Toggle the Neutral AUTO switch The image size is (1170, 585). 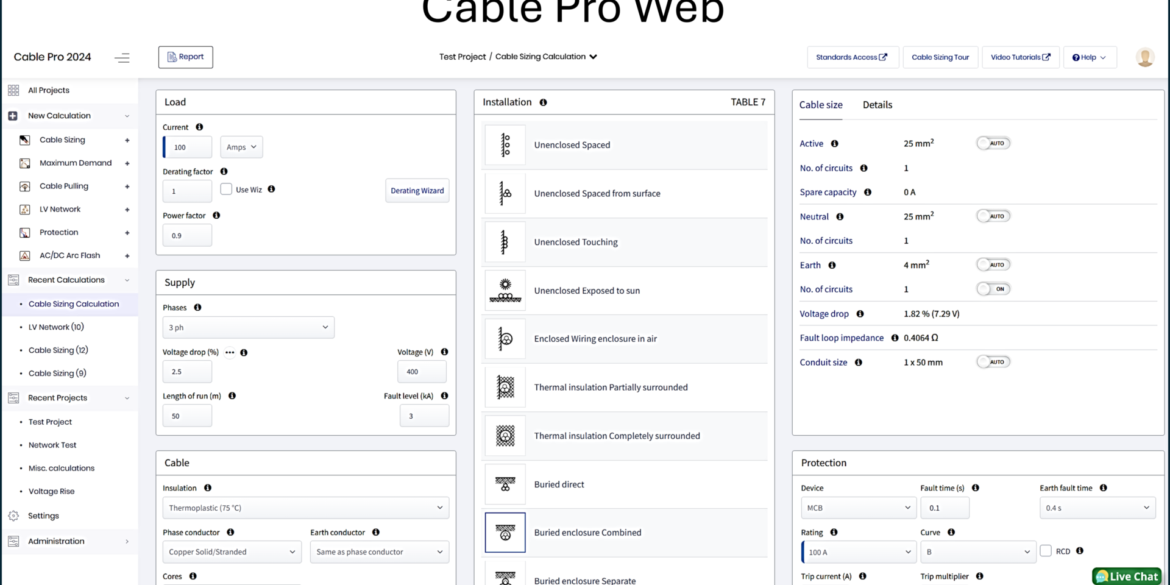[x=993, y=216]
